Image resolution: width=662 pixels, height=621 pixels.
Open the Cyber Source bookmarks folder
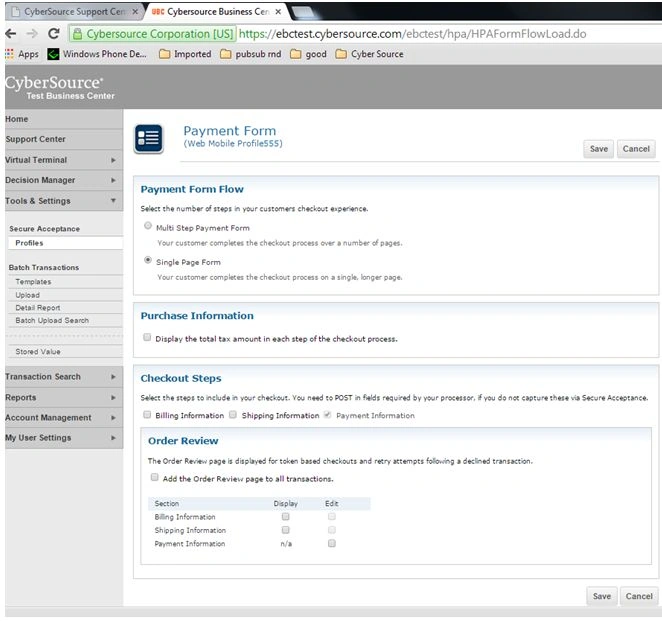[x=369, y=54]
